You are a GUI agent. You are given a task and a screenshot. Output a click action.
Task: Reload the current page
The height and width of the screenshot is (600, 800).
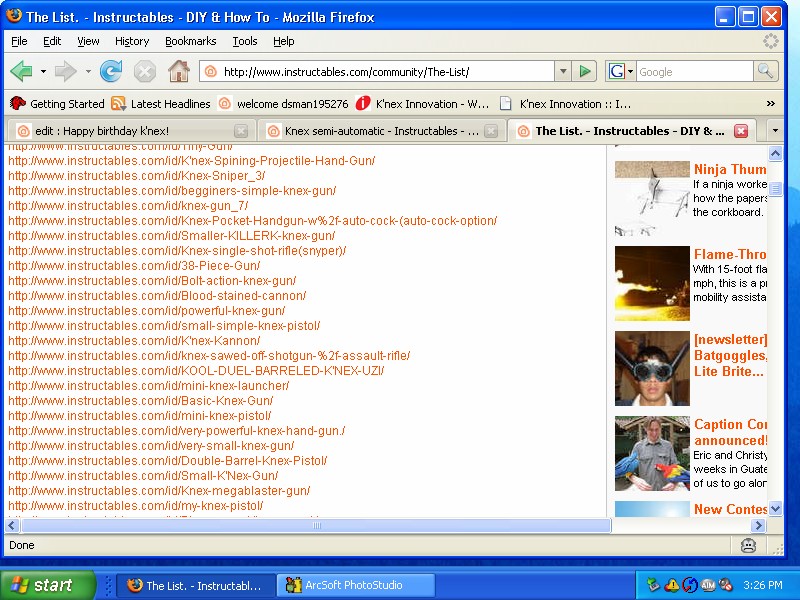click(110, 71)
